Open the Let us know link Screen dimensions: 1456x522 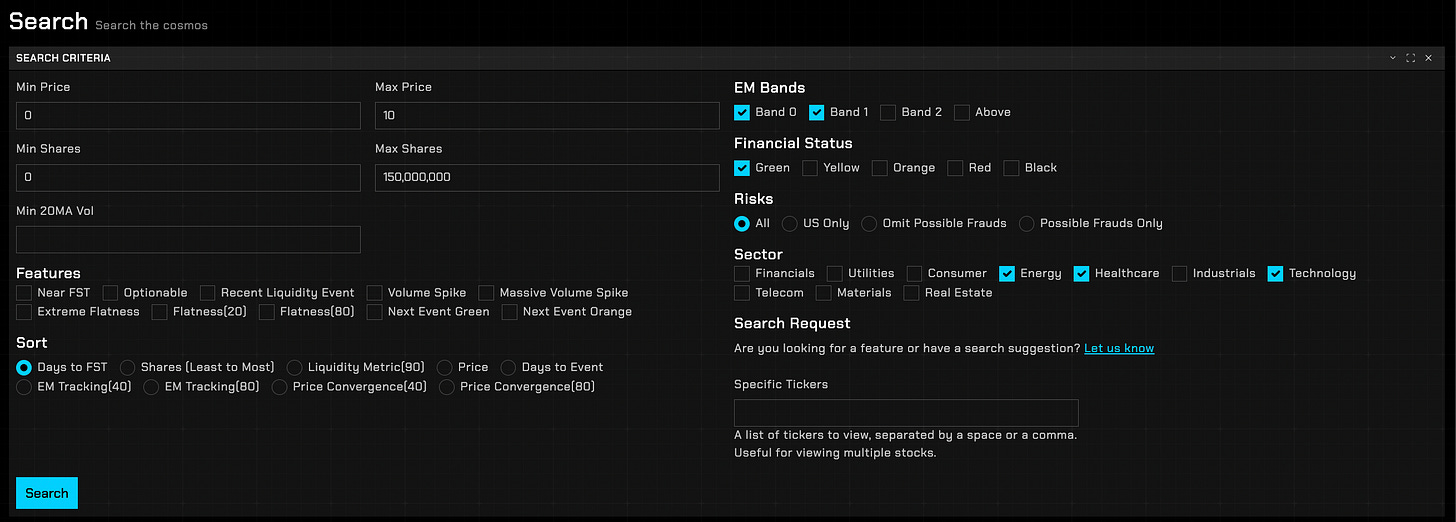click(1119, 348)
